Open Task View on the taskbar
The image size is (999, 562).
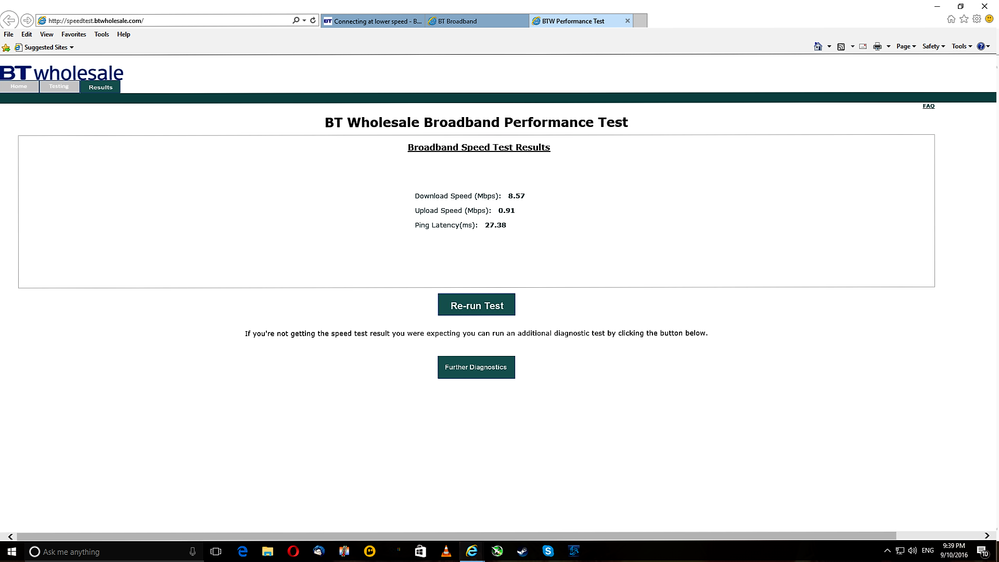click(x=215, y=552)
